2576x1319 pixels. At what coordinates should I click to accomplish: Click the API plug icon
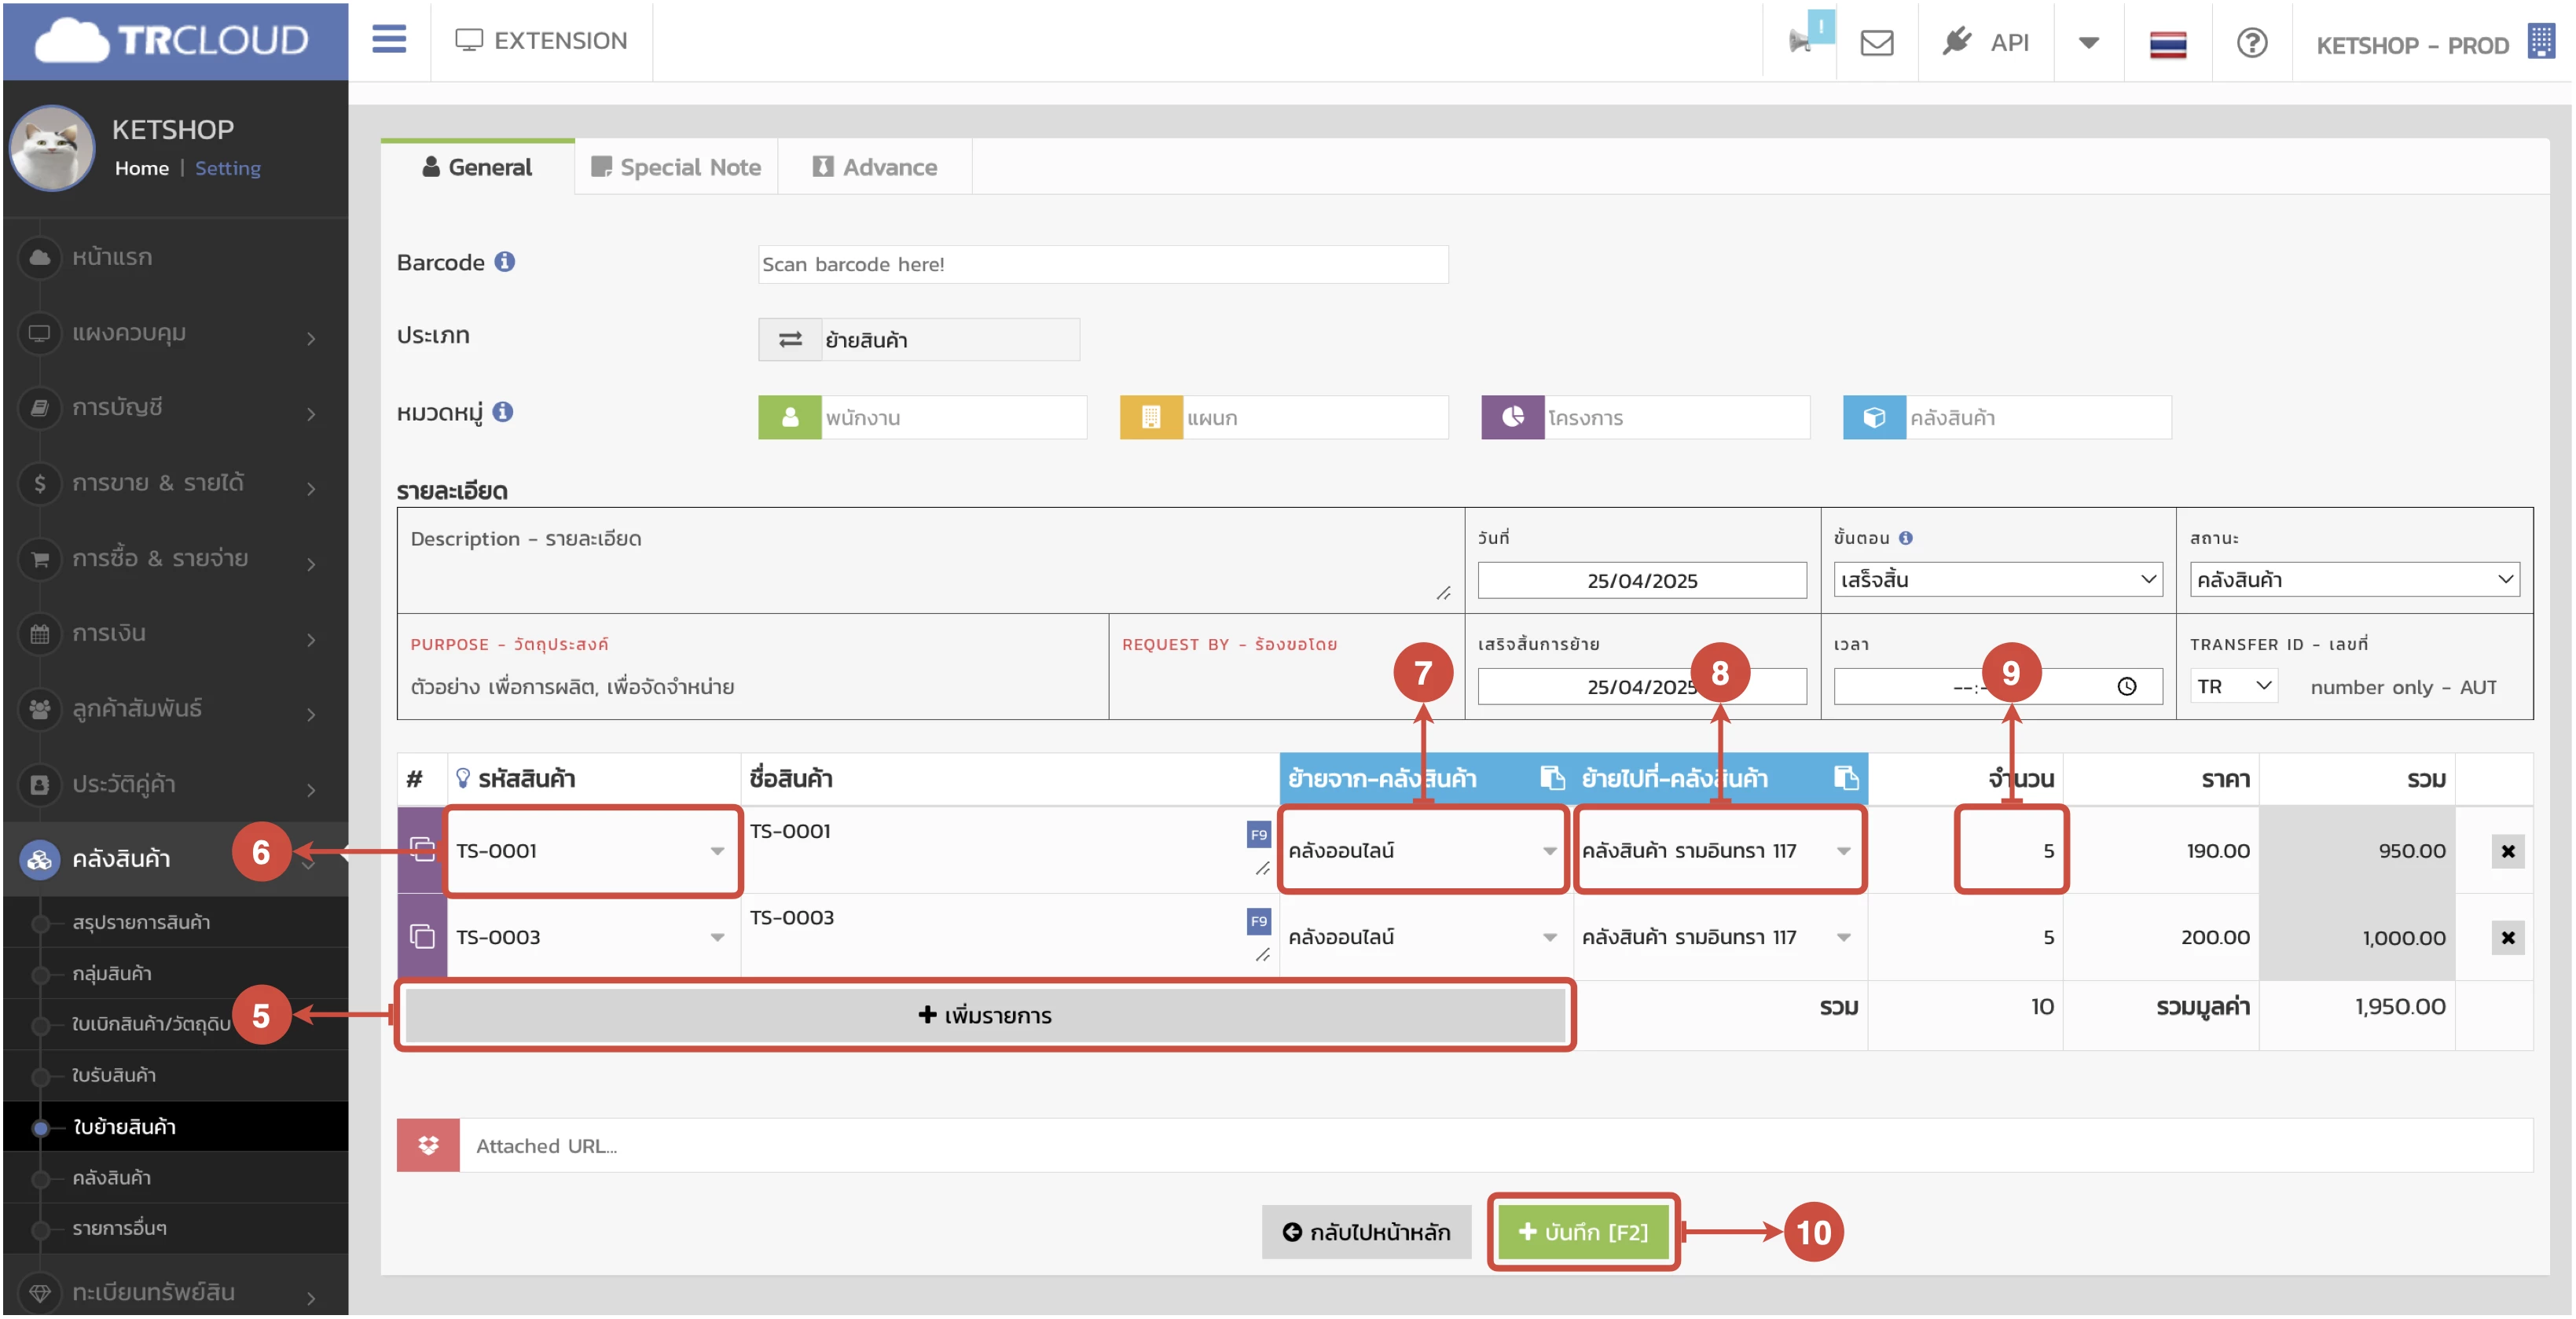(1956, 42)
